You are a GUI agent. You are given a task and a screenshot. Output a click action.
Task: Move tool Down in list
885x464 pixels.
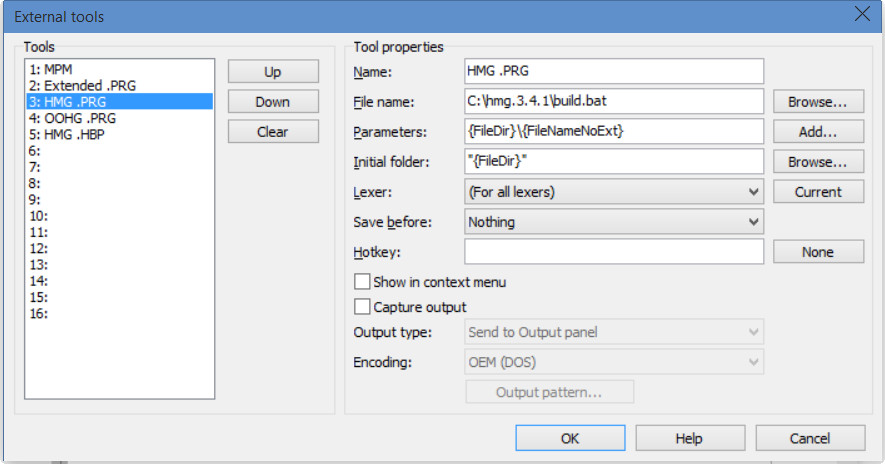click(x=273, y=102)
